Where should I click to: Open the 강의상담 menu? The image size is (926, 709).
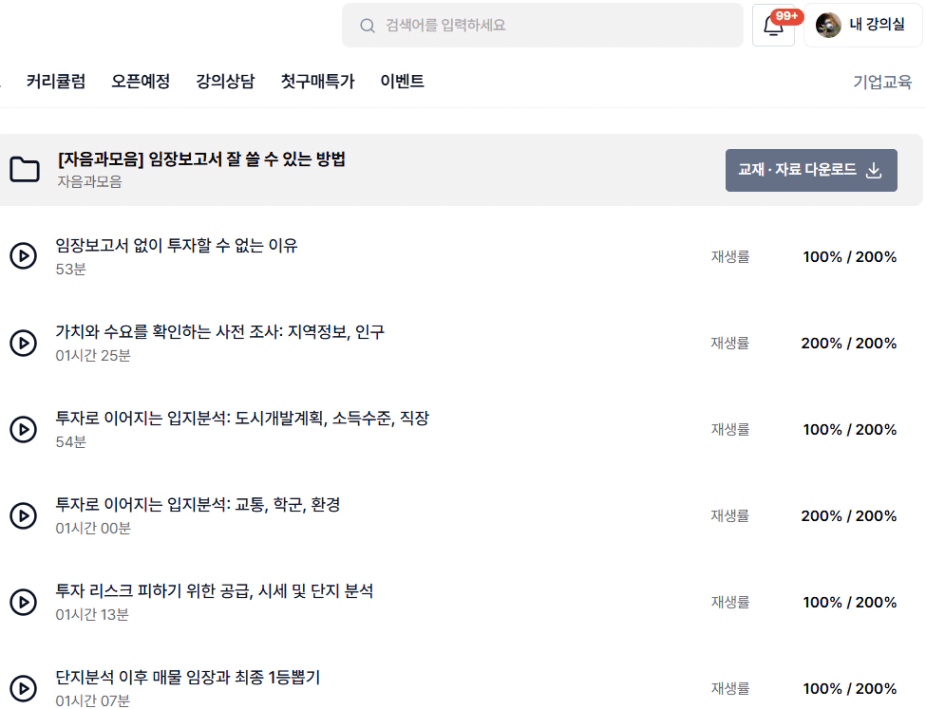(x=226, y=81)
